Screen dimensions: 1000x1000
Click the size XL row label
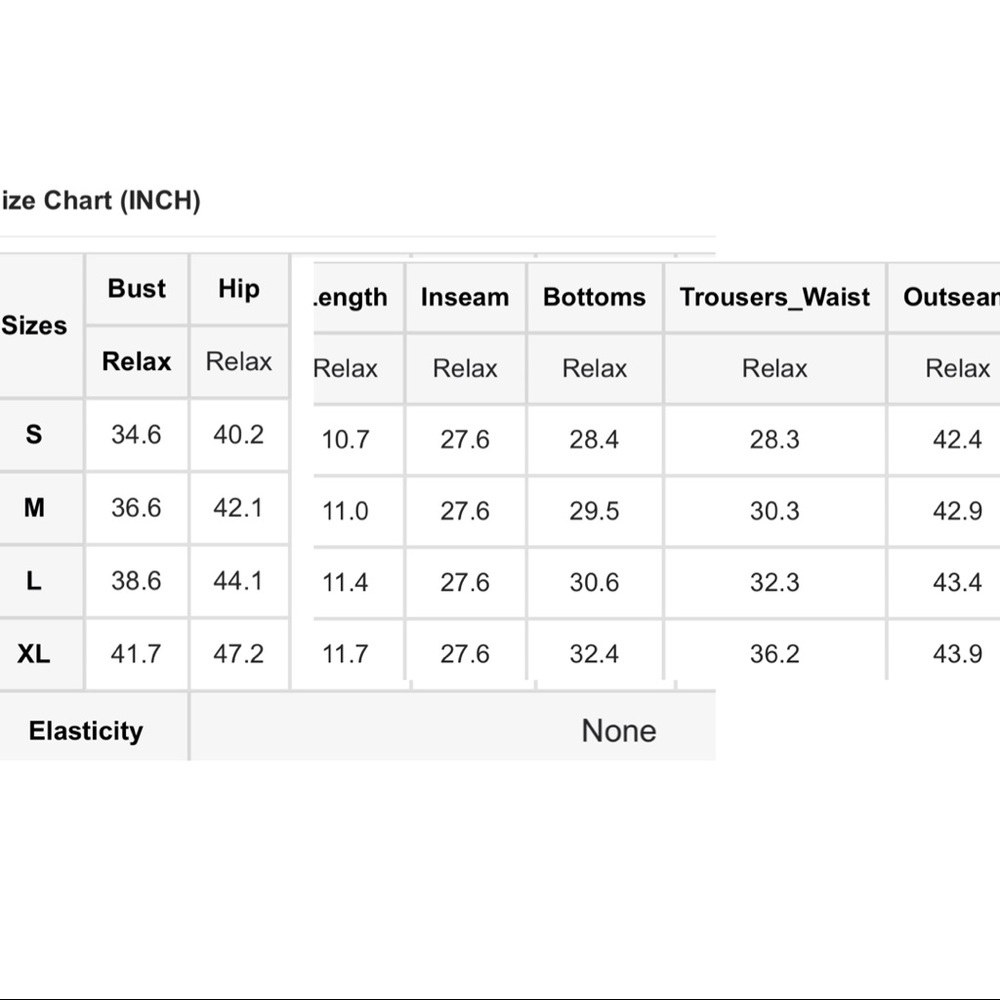(x=34, y=654)
